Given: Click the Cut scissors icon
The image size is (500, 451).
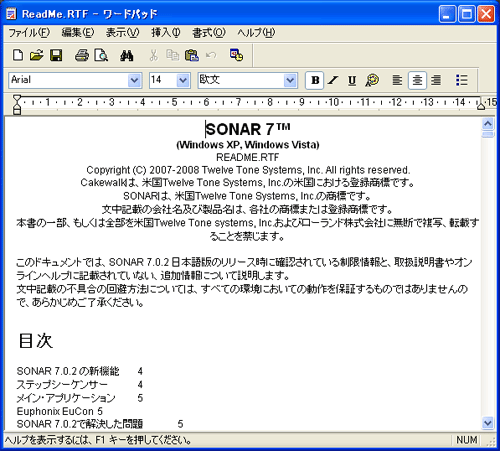Looking at the screenshot, I should (153, 55).
